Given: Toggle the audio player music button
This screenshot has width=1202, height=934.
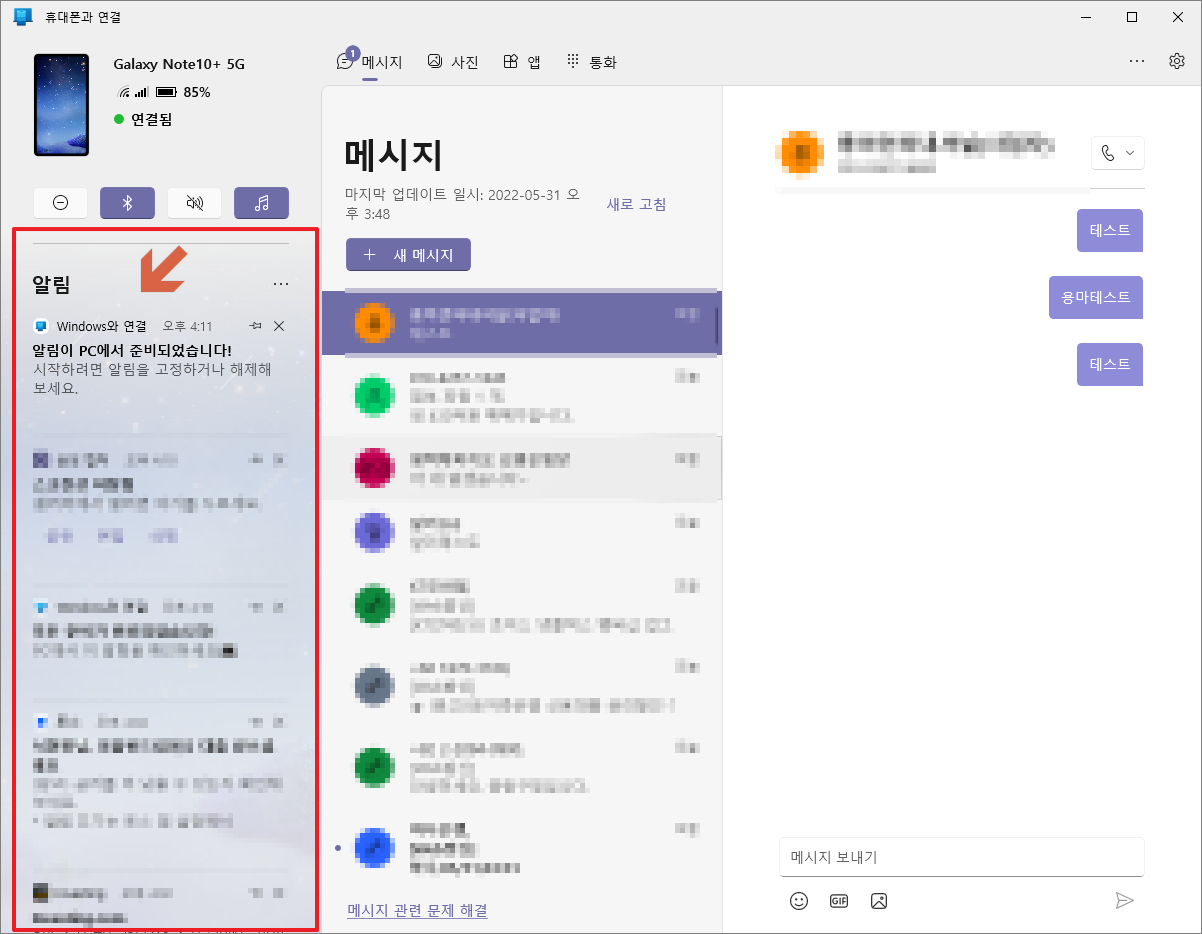Looking at the screenshot, I should pos(261,203).
